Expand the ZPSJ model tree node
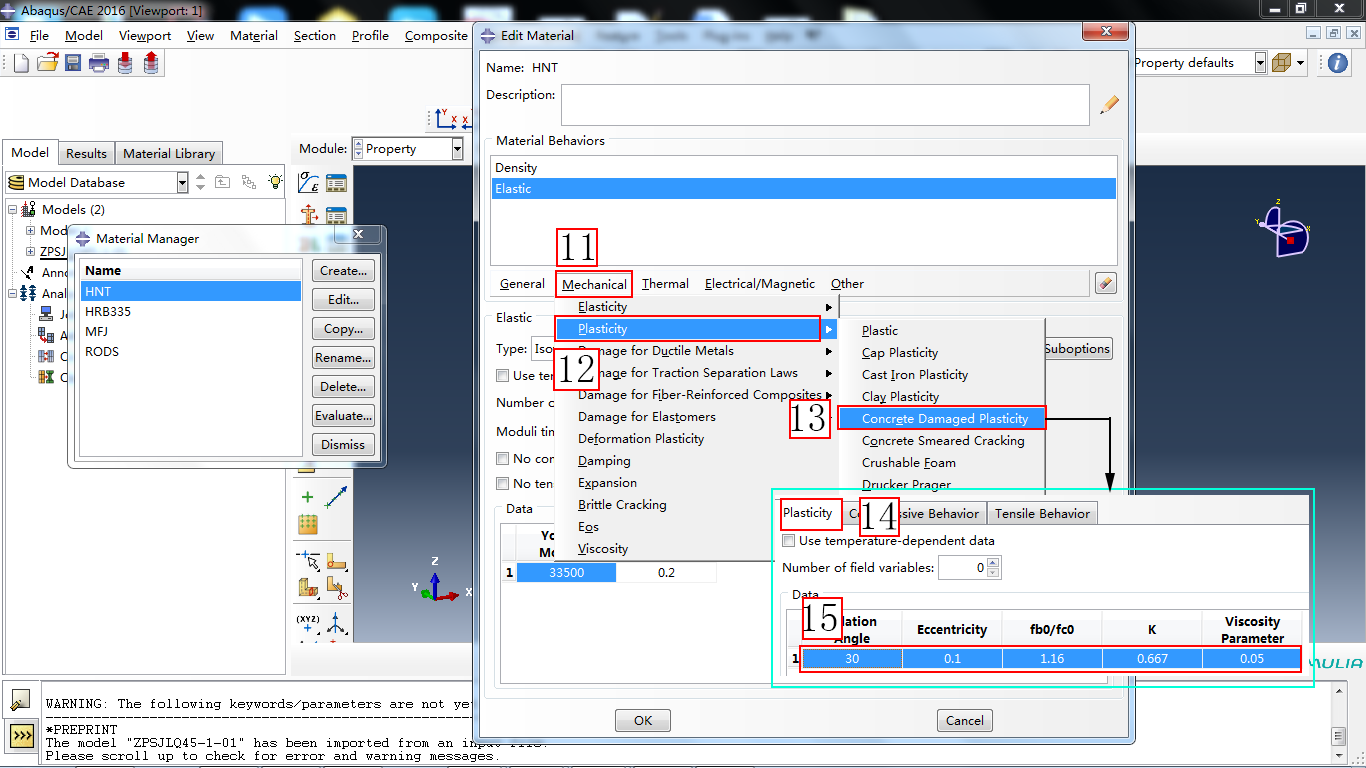 click(x=30, y=252)
